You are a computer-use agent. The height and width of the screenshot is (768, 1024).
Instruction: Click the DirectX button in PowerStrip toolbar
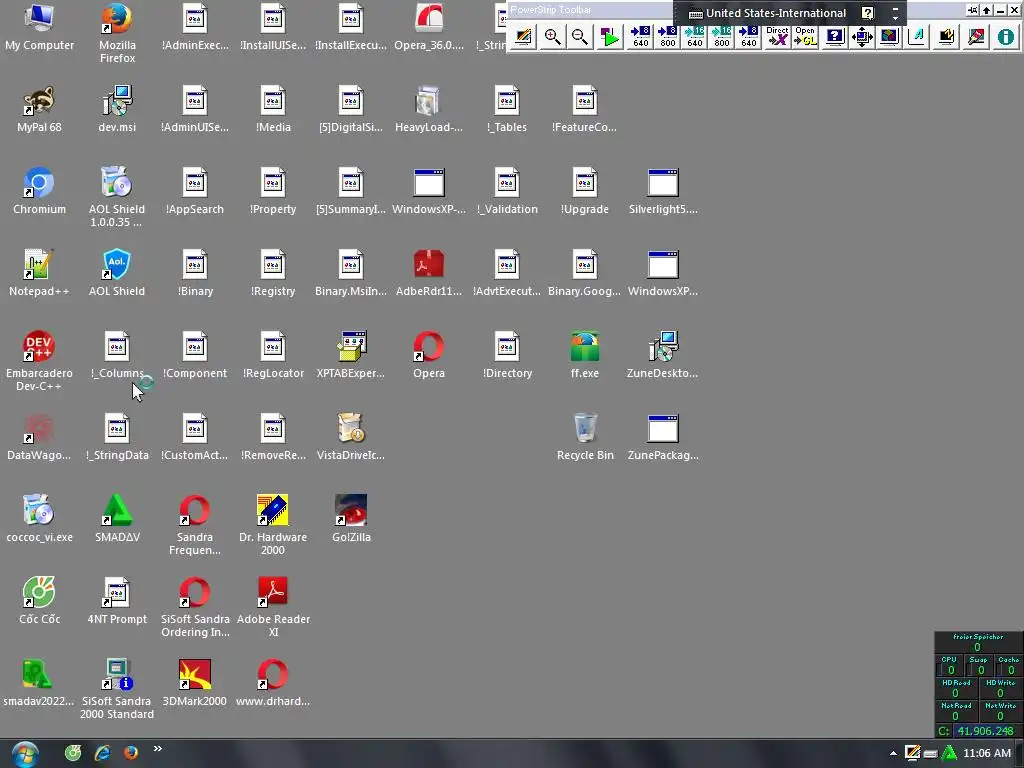coord(777,37)
